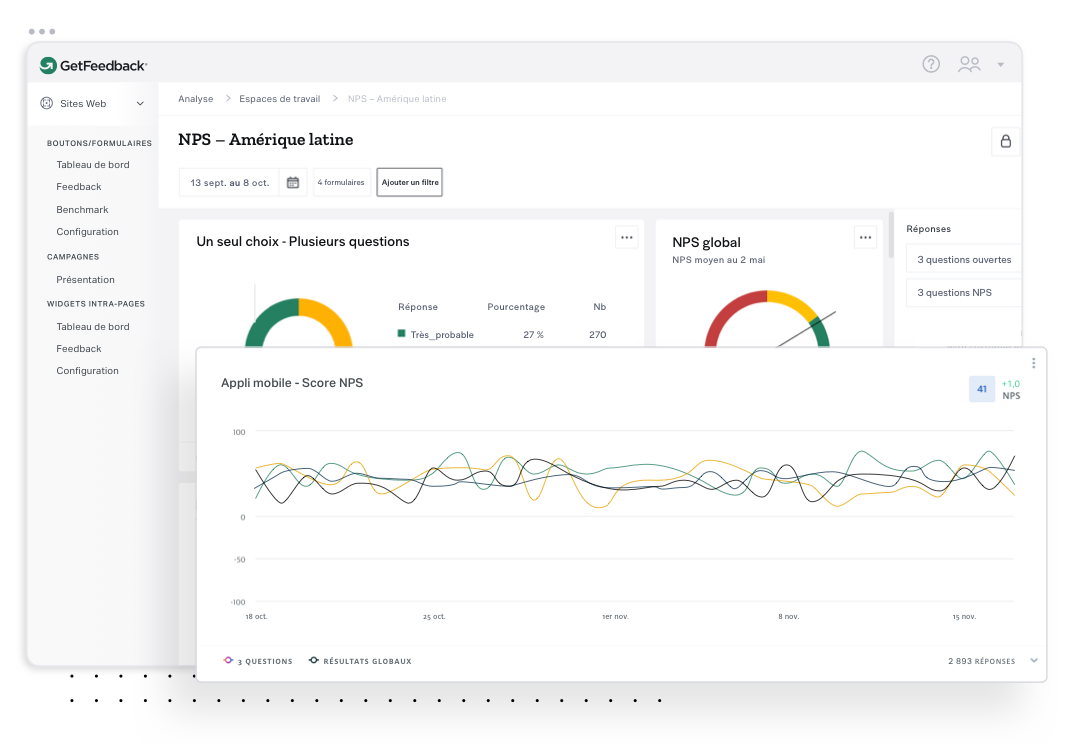The width and height of the screenshot is (1076, 744).
Task: Open three-dot menu on Un seul choix card
Action: point(627,237)
